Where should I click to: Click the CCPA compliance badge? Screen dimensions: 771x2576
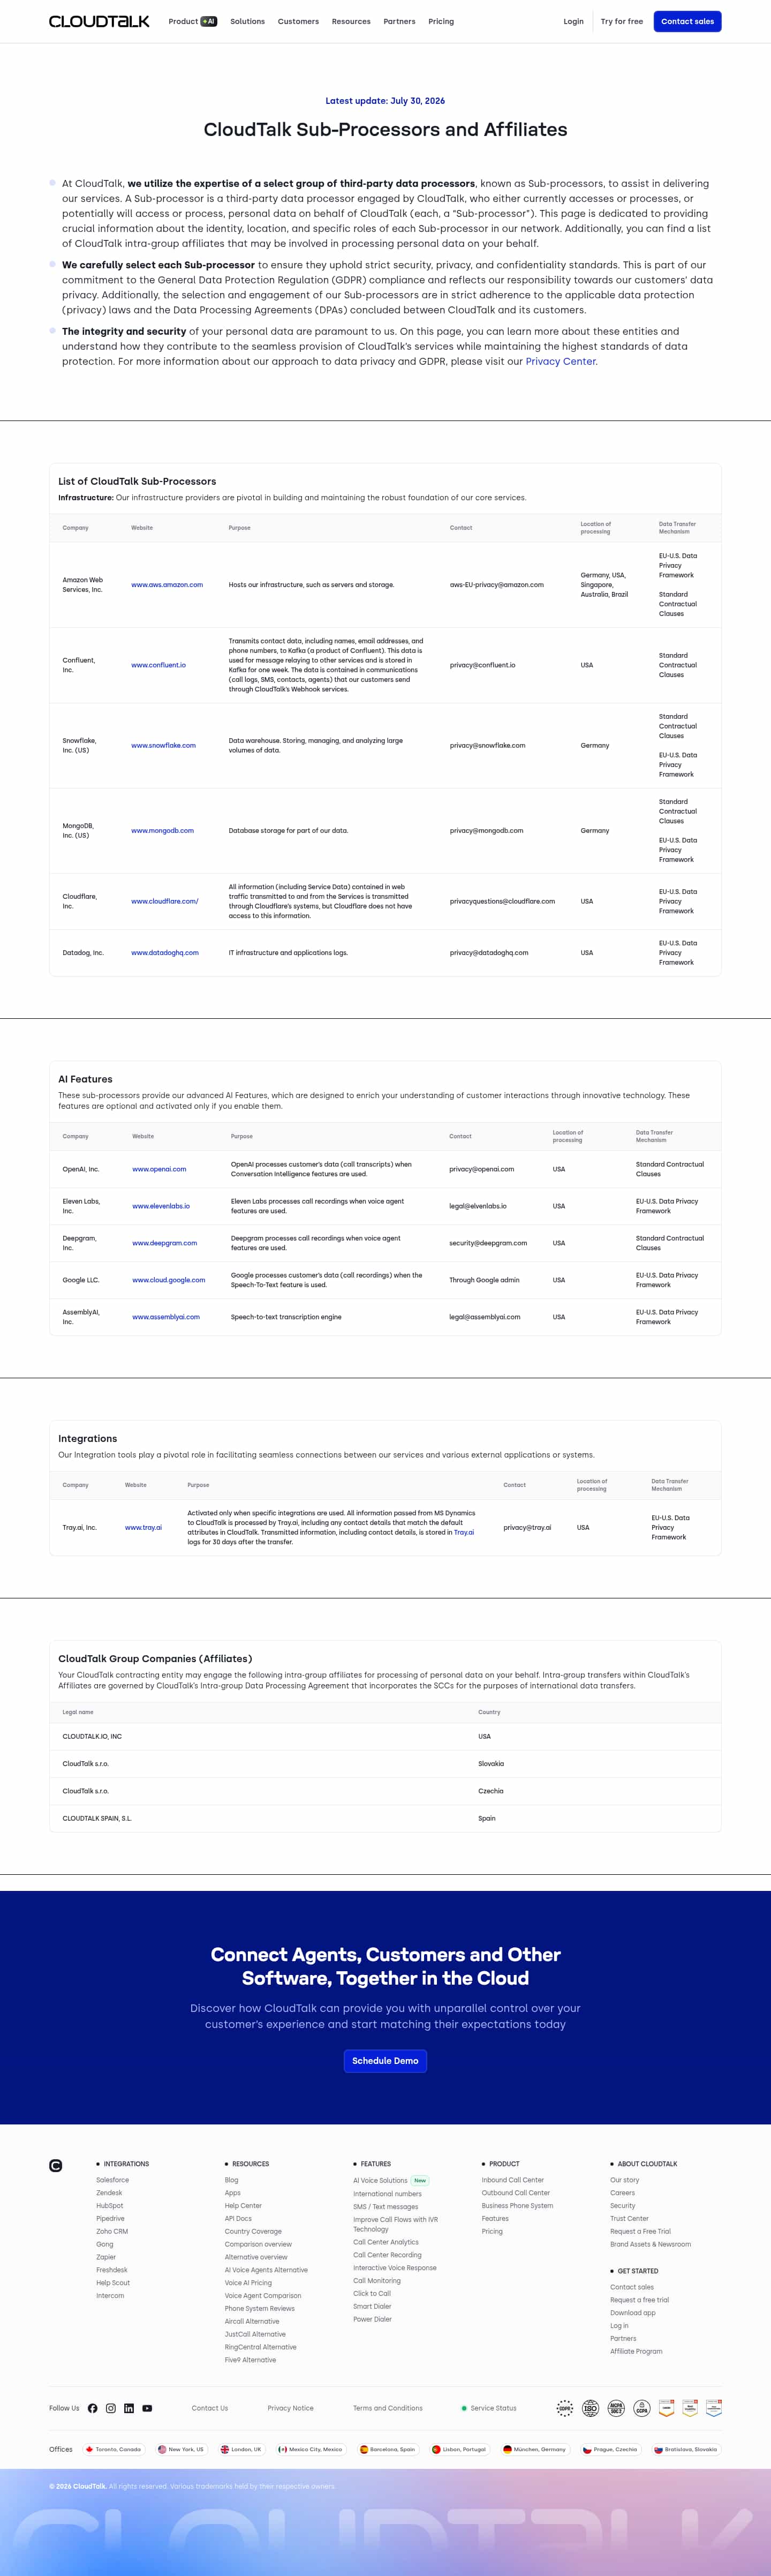[642, 2408]
